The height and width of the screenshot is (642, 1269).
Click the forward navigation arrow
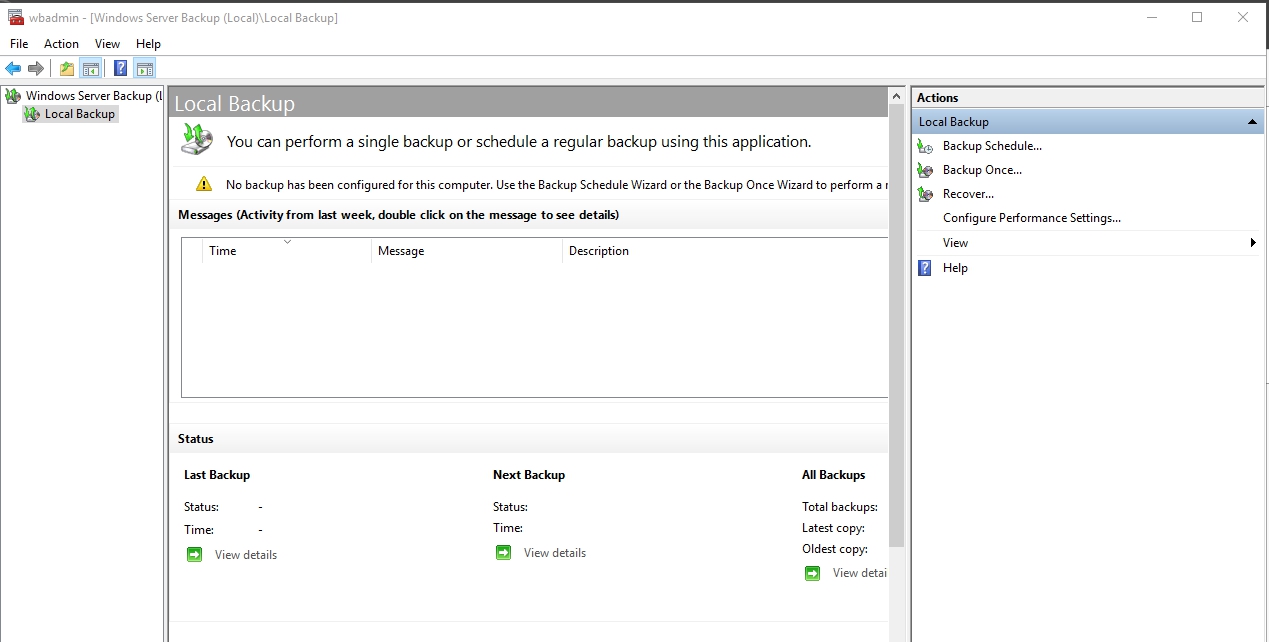pos(37,67)
